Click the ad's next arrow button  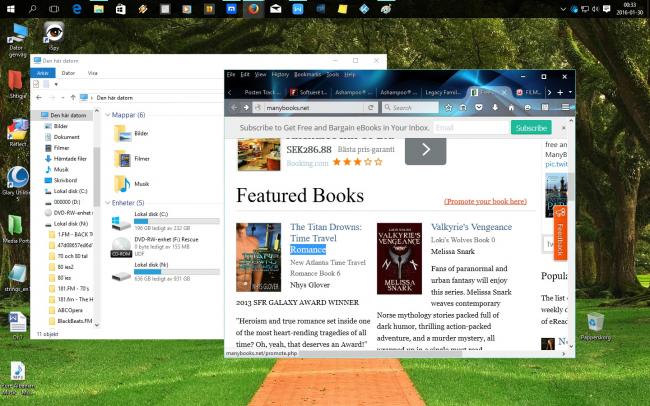point(425,150)
